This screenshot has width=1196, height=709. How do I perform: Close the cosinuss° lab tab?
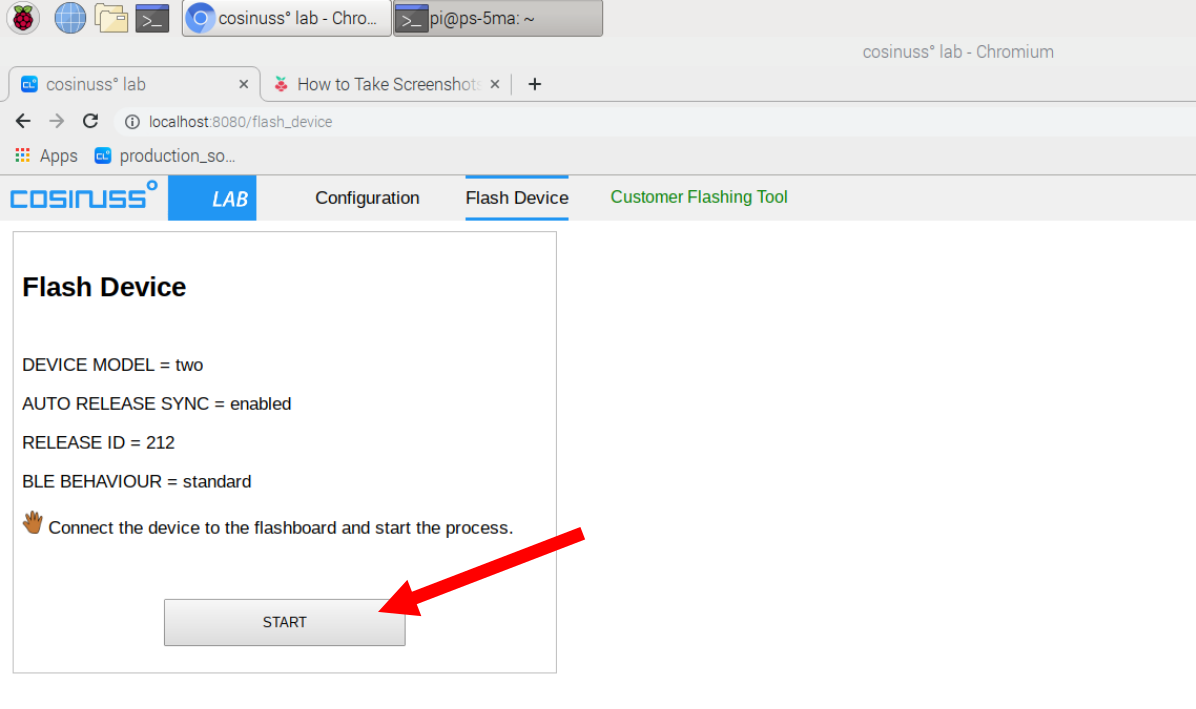click(x=243, y=84)
